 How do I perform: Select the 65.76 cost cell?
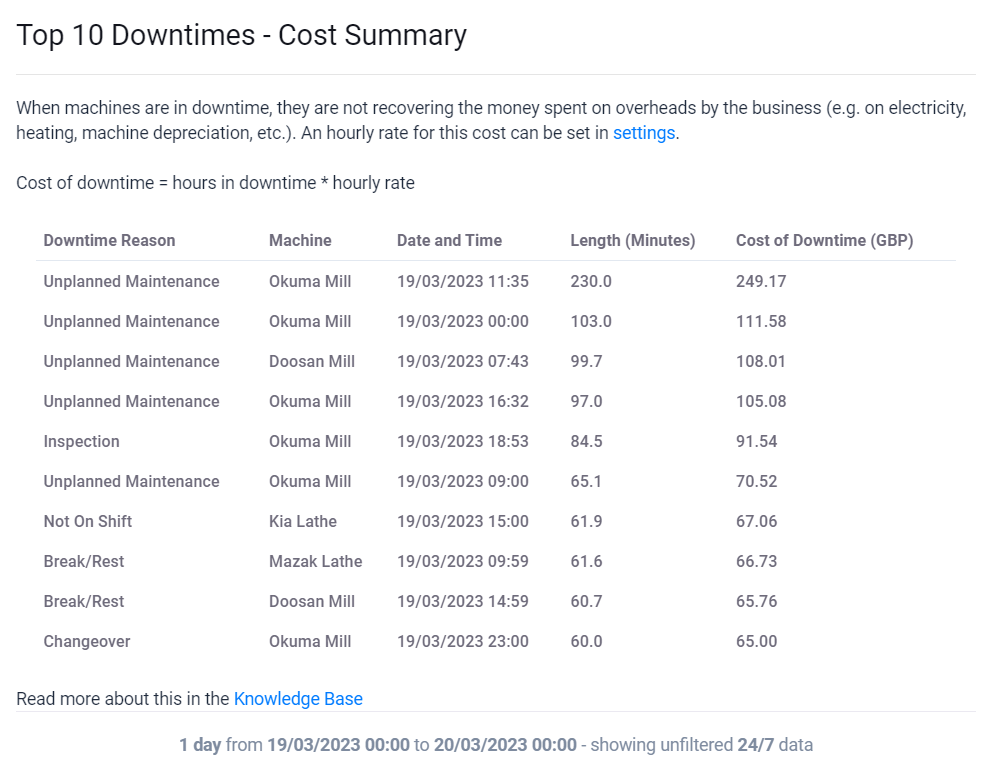coord(757,601)
